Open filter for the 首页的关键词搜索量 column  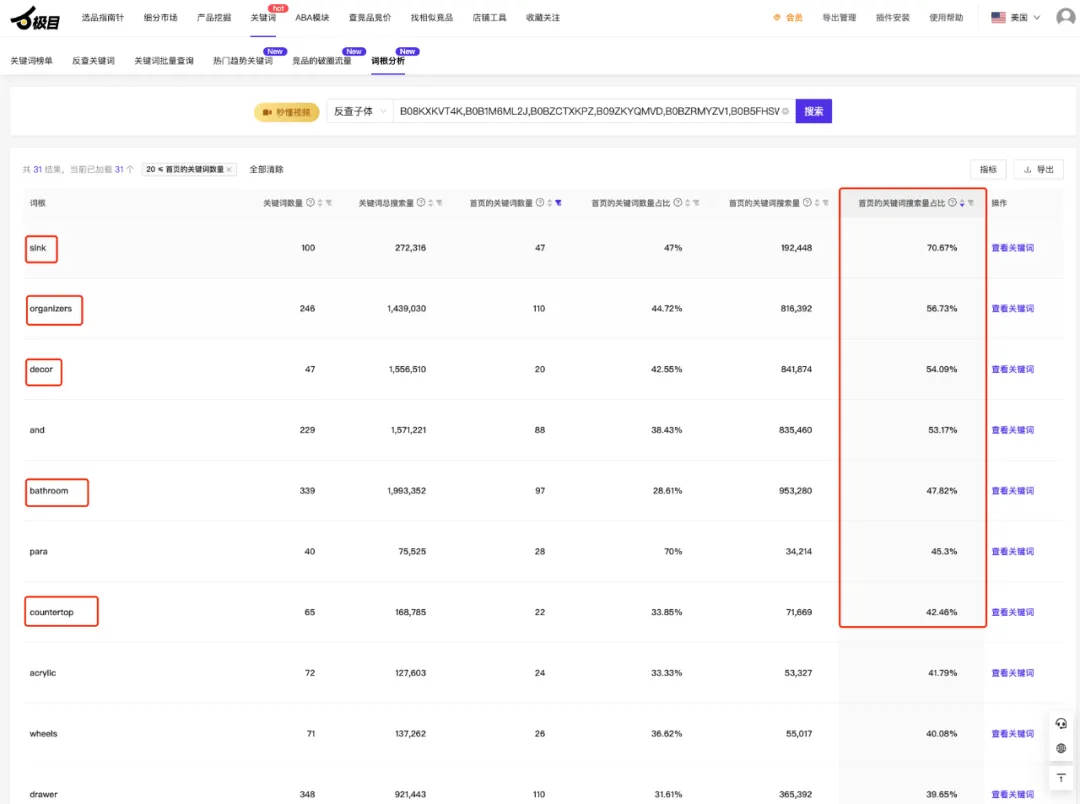pyautogui.click(x=825, y=203)
